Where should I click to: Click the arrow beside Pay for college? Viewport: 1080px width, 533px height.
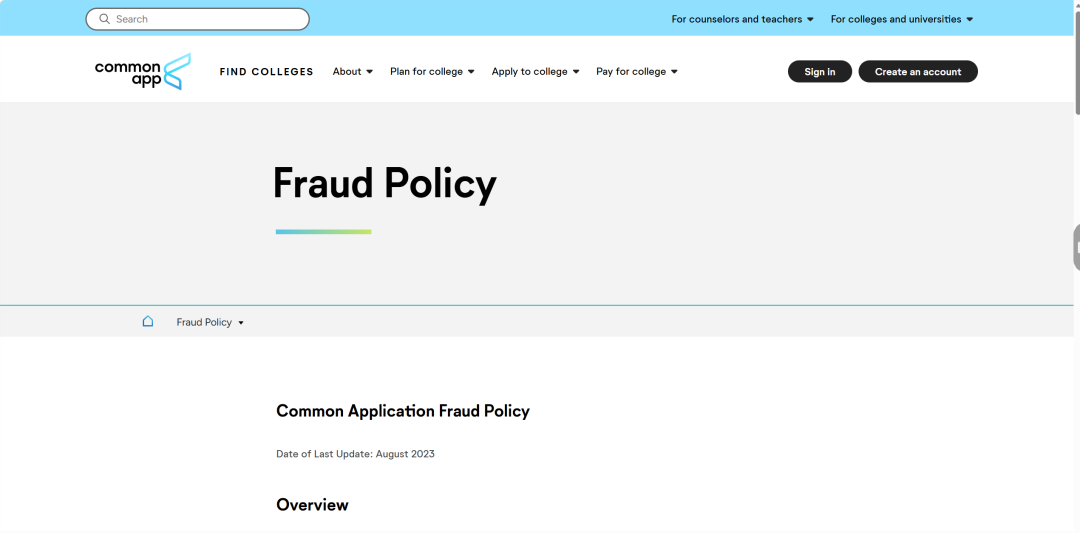(674, 72)
